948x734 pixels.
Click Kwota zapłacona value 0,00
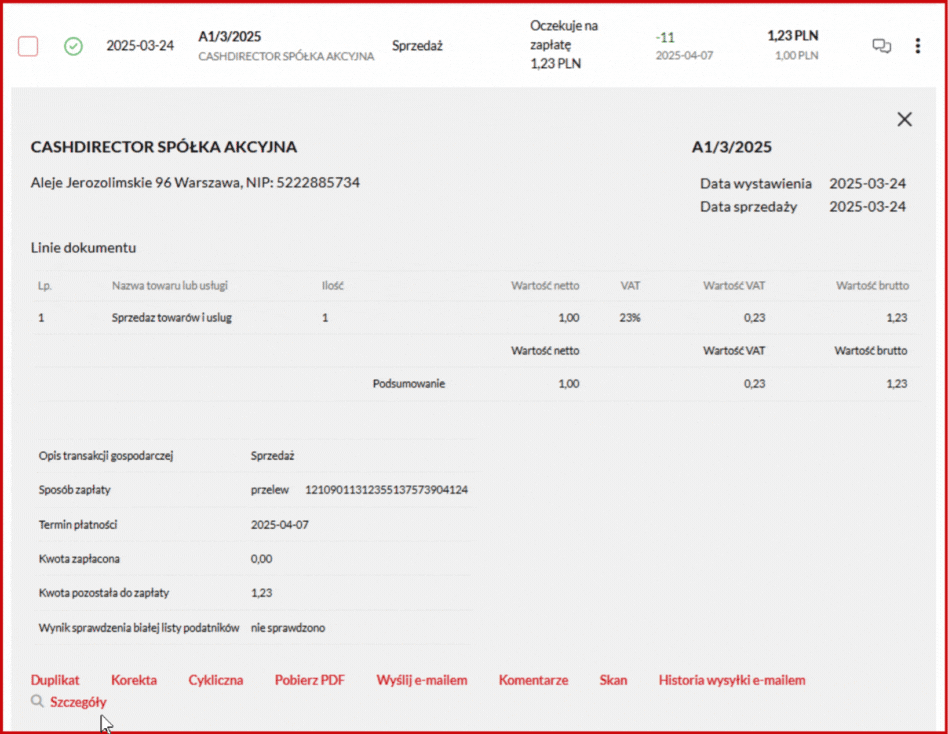click(261, 559)
